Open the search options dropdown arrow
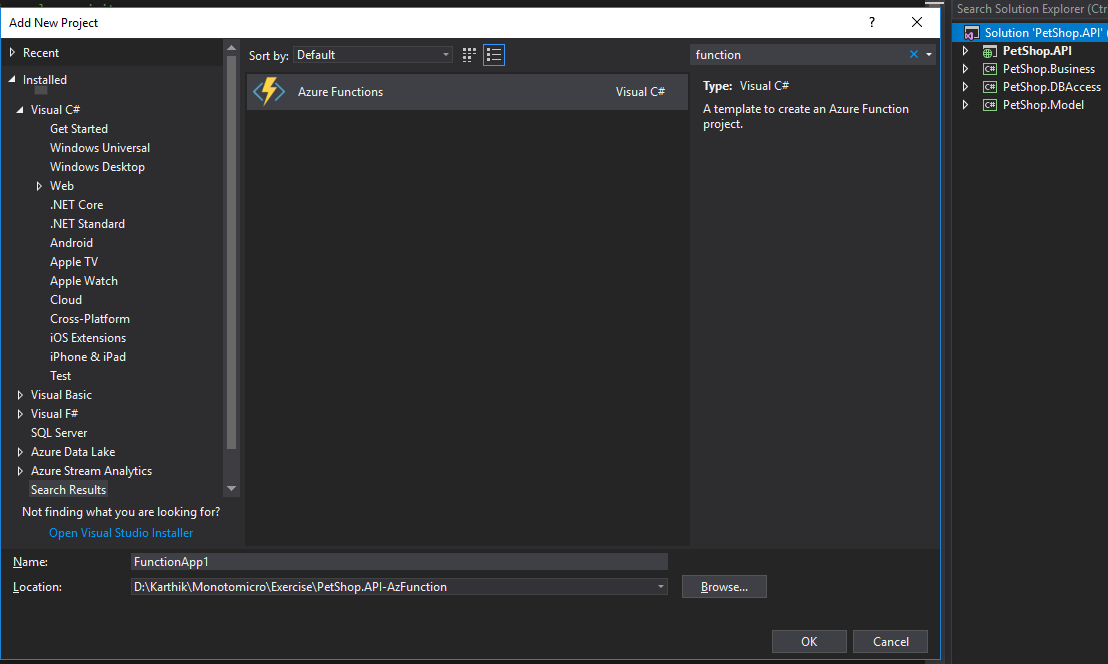Screen dimensions: 1108x664 [x=929, y=54]
